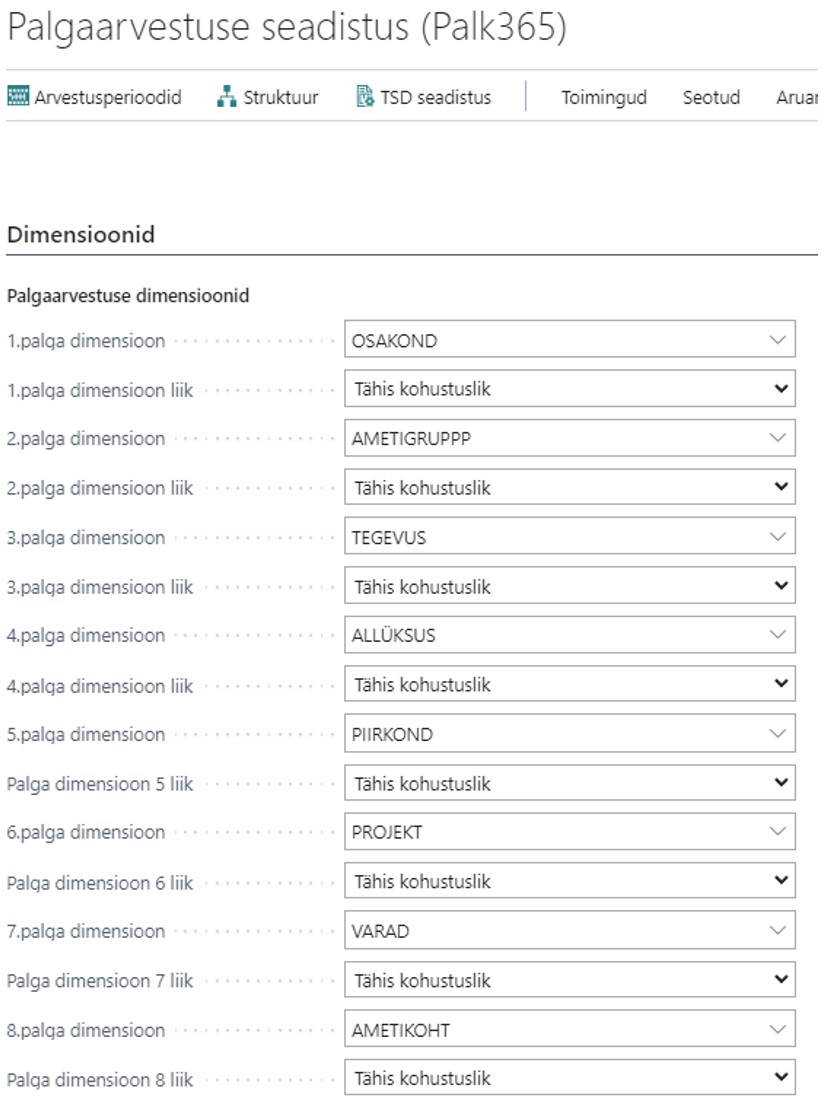Expand the OSAKOND dimension lookup arrow

pyautogui.click(x=777, y=340)
